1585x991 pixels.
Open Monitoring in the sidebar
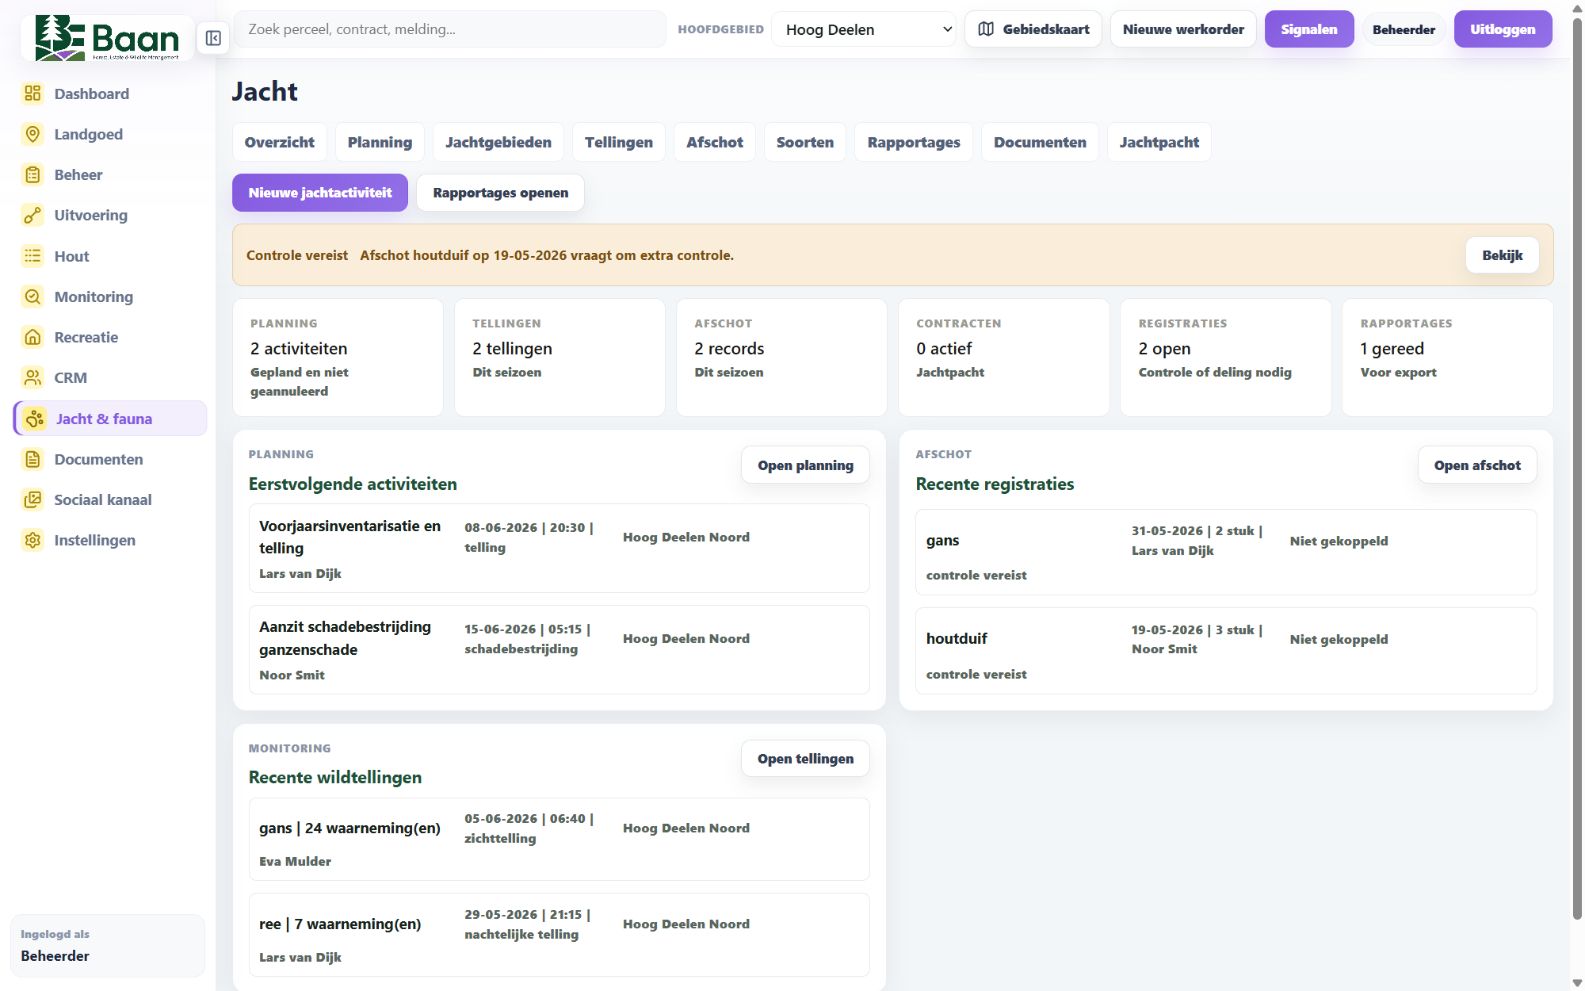[x=110, y=296]
